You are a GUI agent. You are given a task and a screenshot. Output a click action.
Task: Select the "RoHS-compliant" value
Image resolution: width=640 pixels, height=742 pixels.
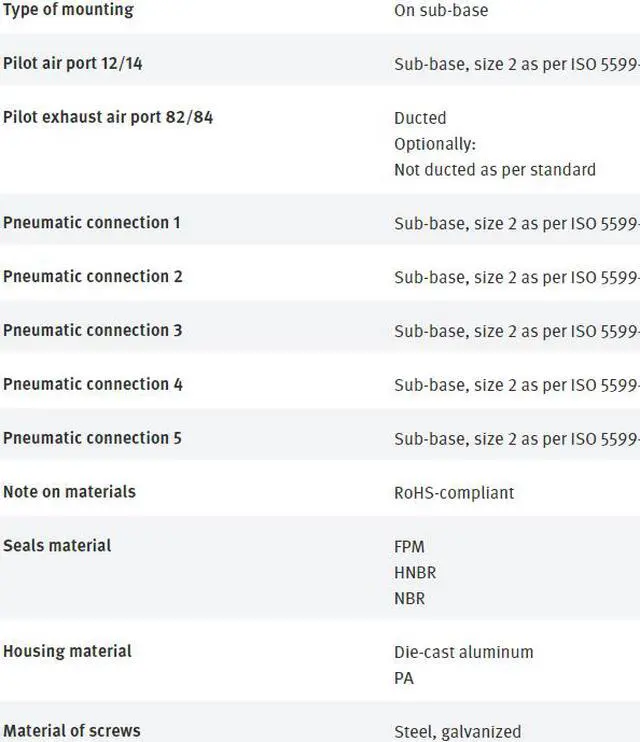point(454,493)
